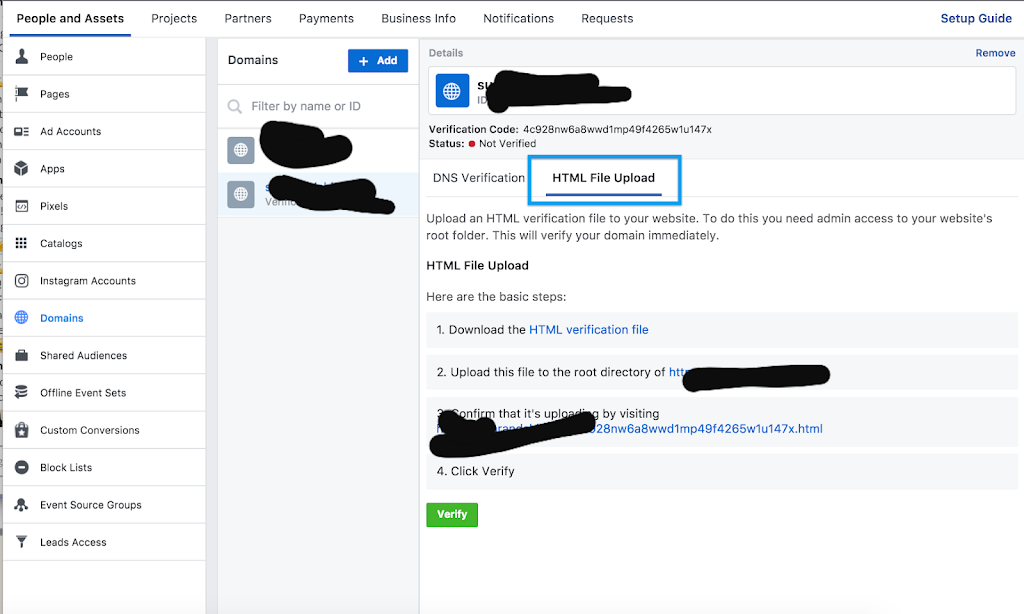Open Custom Conversions sidebar label
Screen dimensions: 1024x614
pos(90,430)
